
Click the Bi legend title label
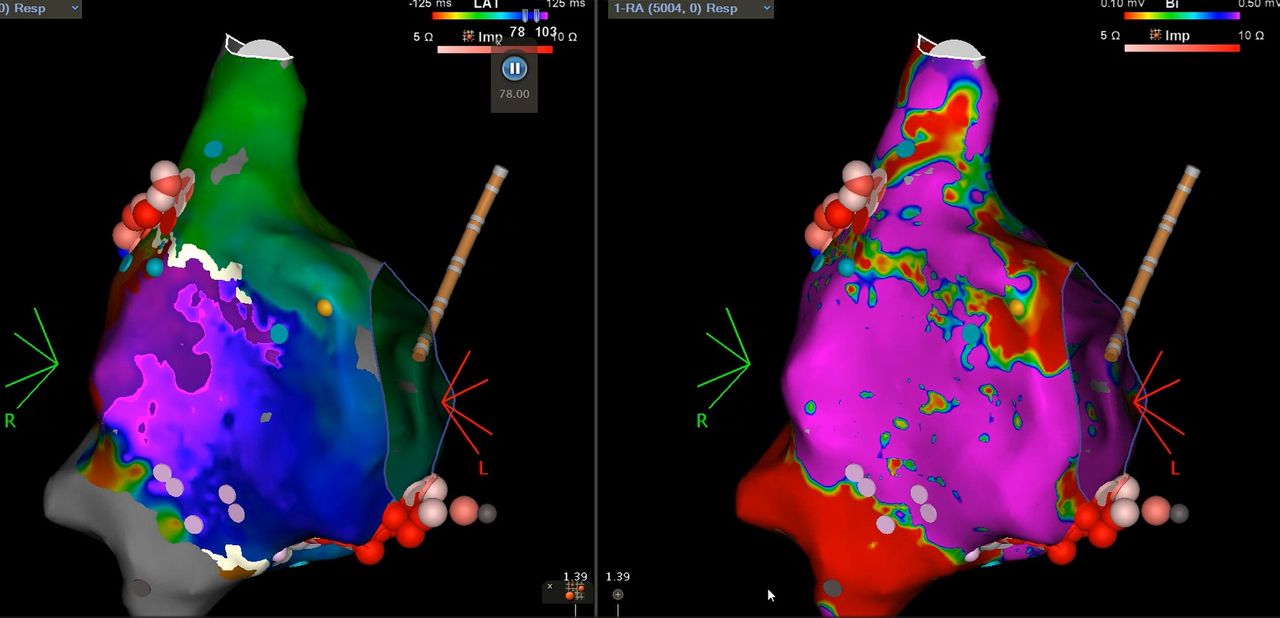coord(1172,4)
